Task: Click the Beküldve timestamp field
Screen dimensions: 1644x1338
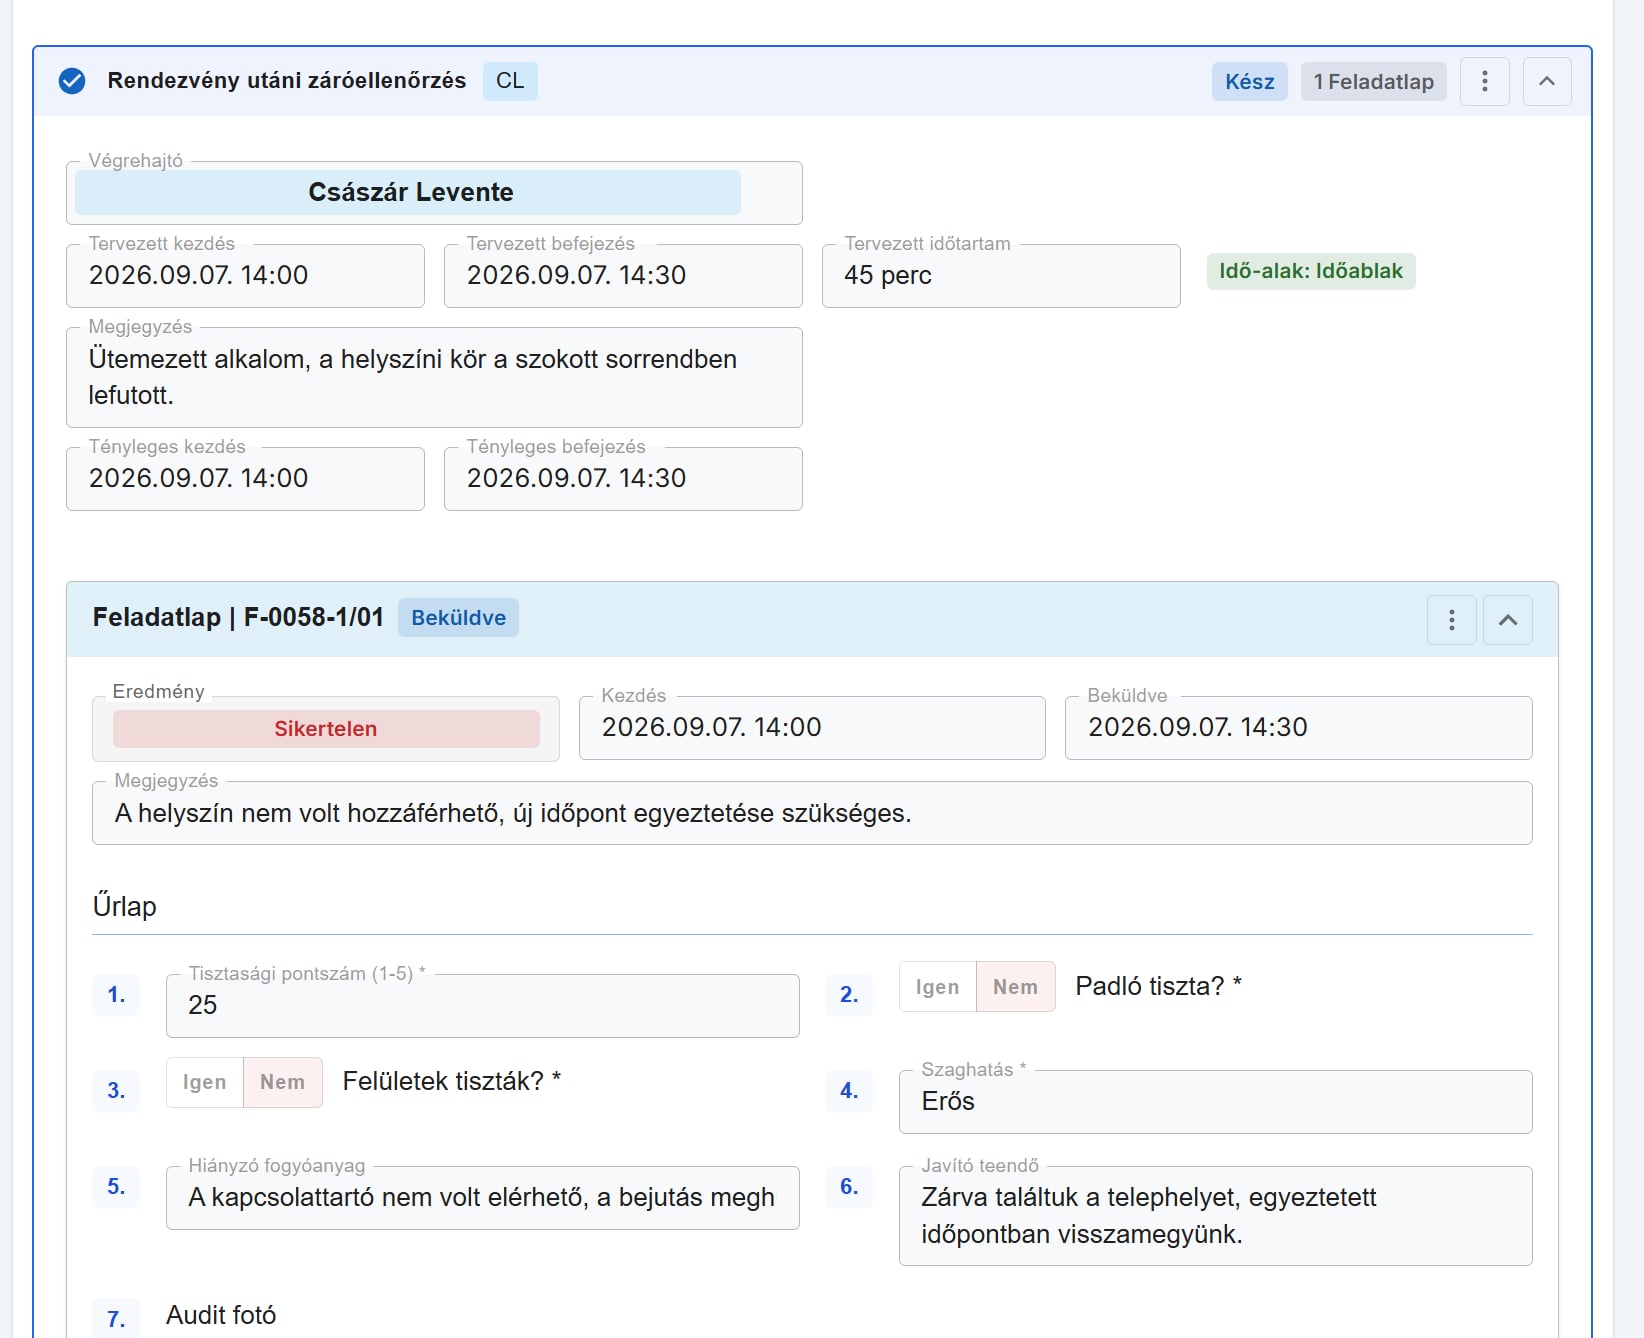Action: [x=1298, y=727]
